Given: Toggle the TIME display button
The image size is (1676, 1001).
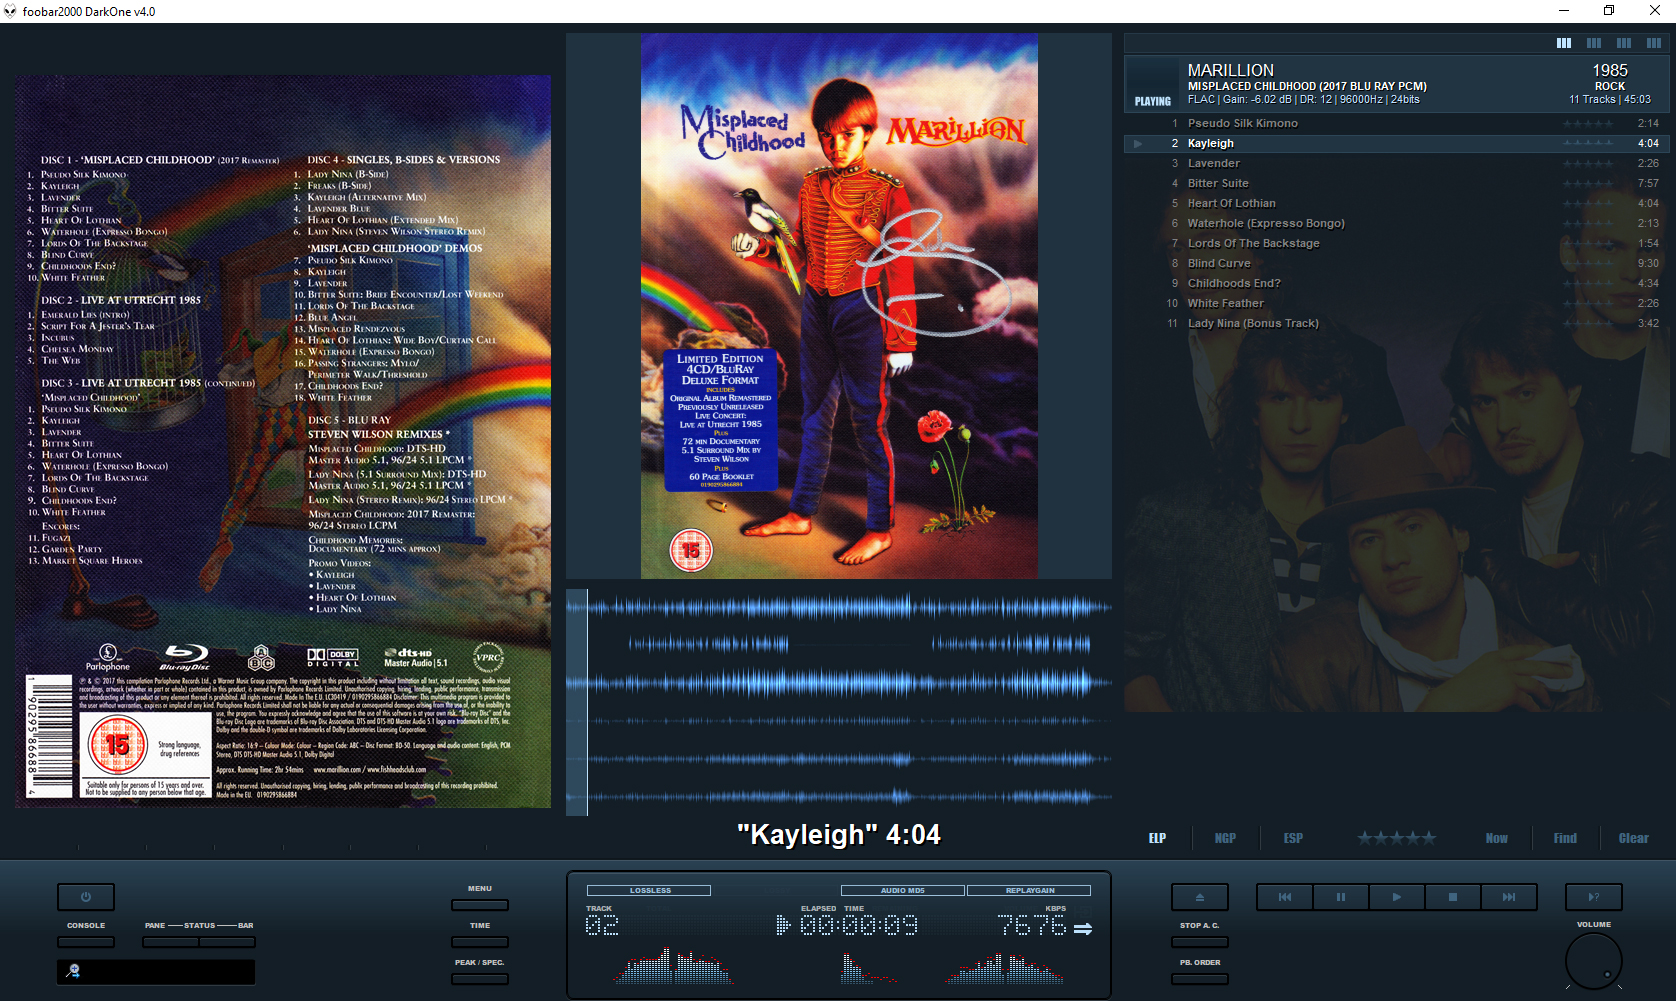Looking at the screenshot, I should 480,942.
